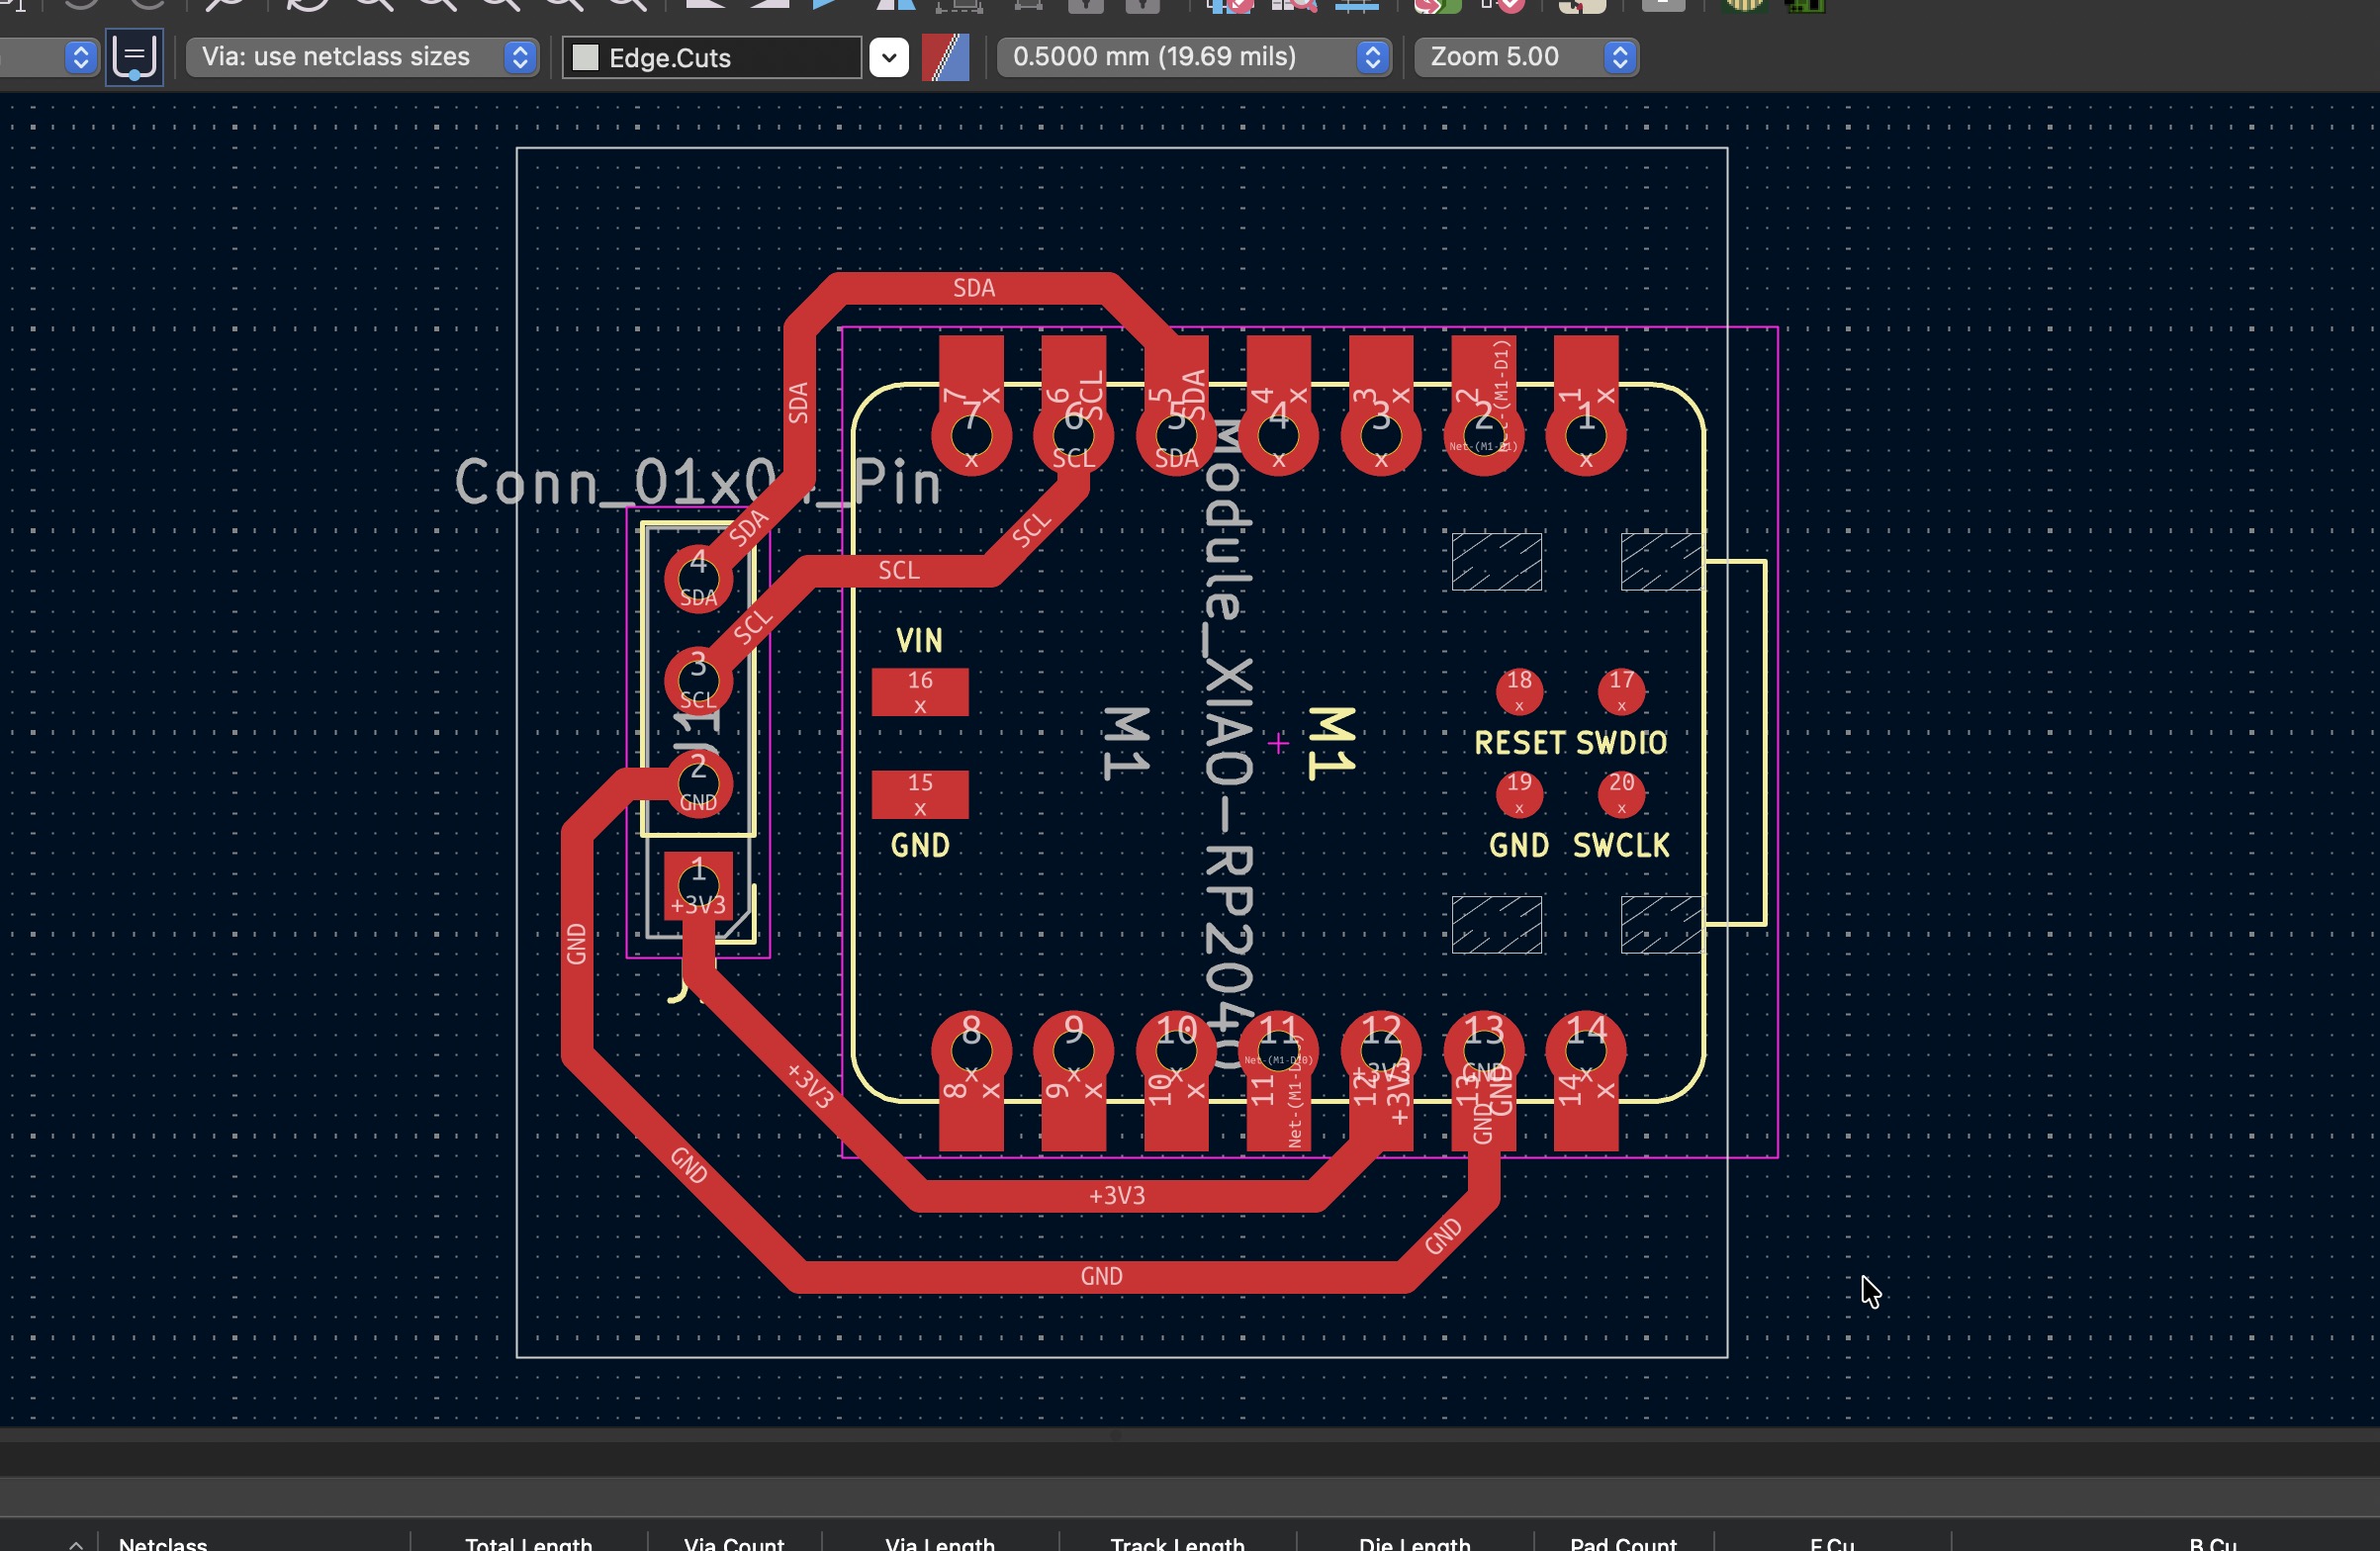2380x1551 pixels.
Task: Select the VIN pad 16 on the module
Action: point(919,692)
